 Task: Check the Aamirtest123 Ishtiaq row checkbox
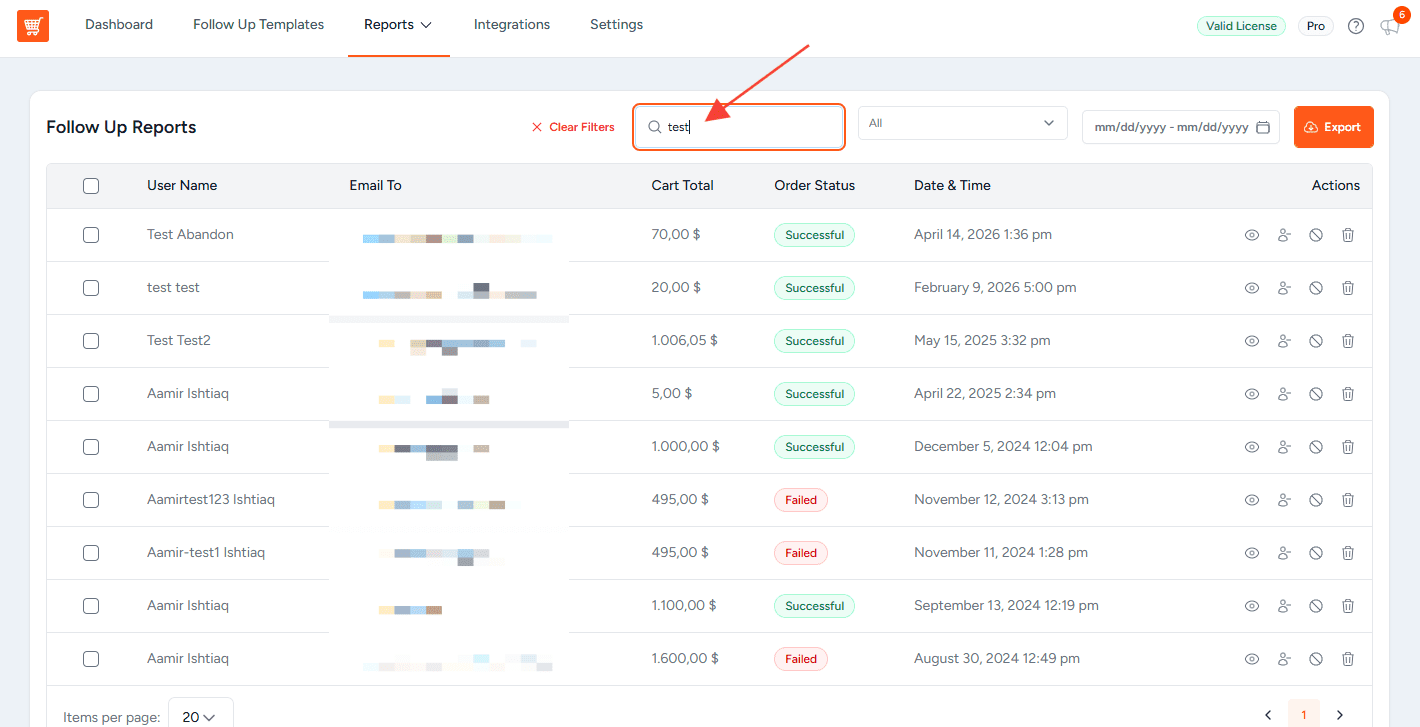pos(91,500)
